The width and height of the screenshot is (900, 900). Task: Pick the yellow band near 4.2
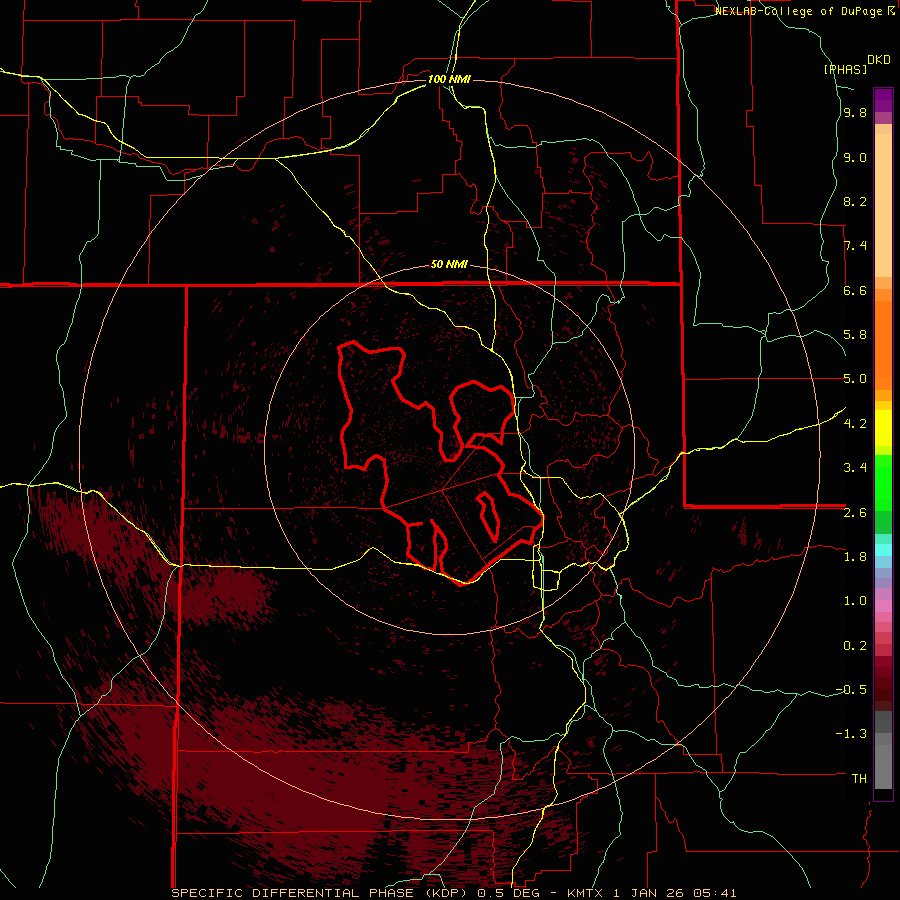(883, 428)
